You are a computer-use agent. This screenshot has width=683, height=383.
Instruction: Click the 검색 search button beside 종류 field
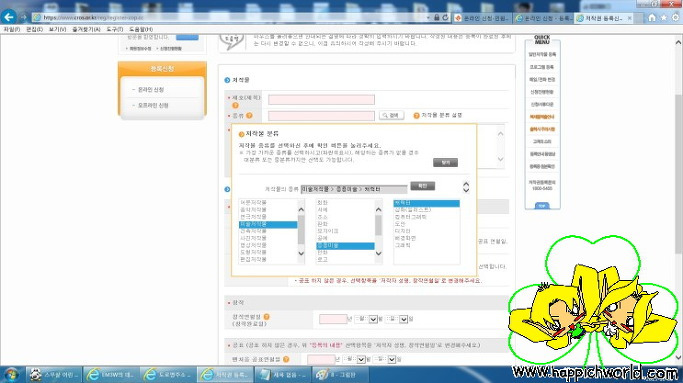click(391, 115)
